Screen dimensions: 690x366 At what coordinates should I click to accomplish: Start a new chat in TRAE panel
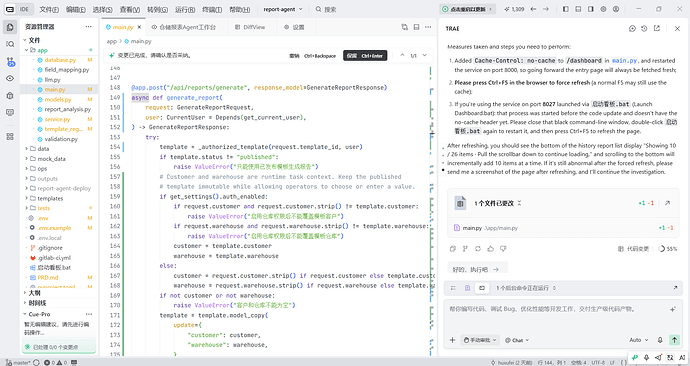tap(632, 29)
